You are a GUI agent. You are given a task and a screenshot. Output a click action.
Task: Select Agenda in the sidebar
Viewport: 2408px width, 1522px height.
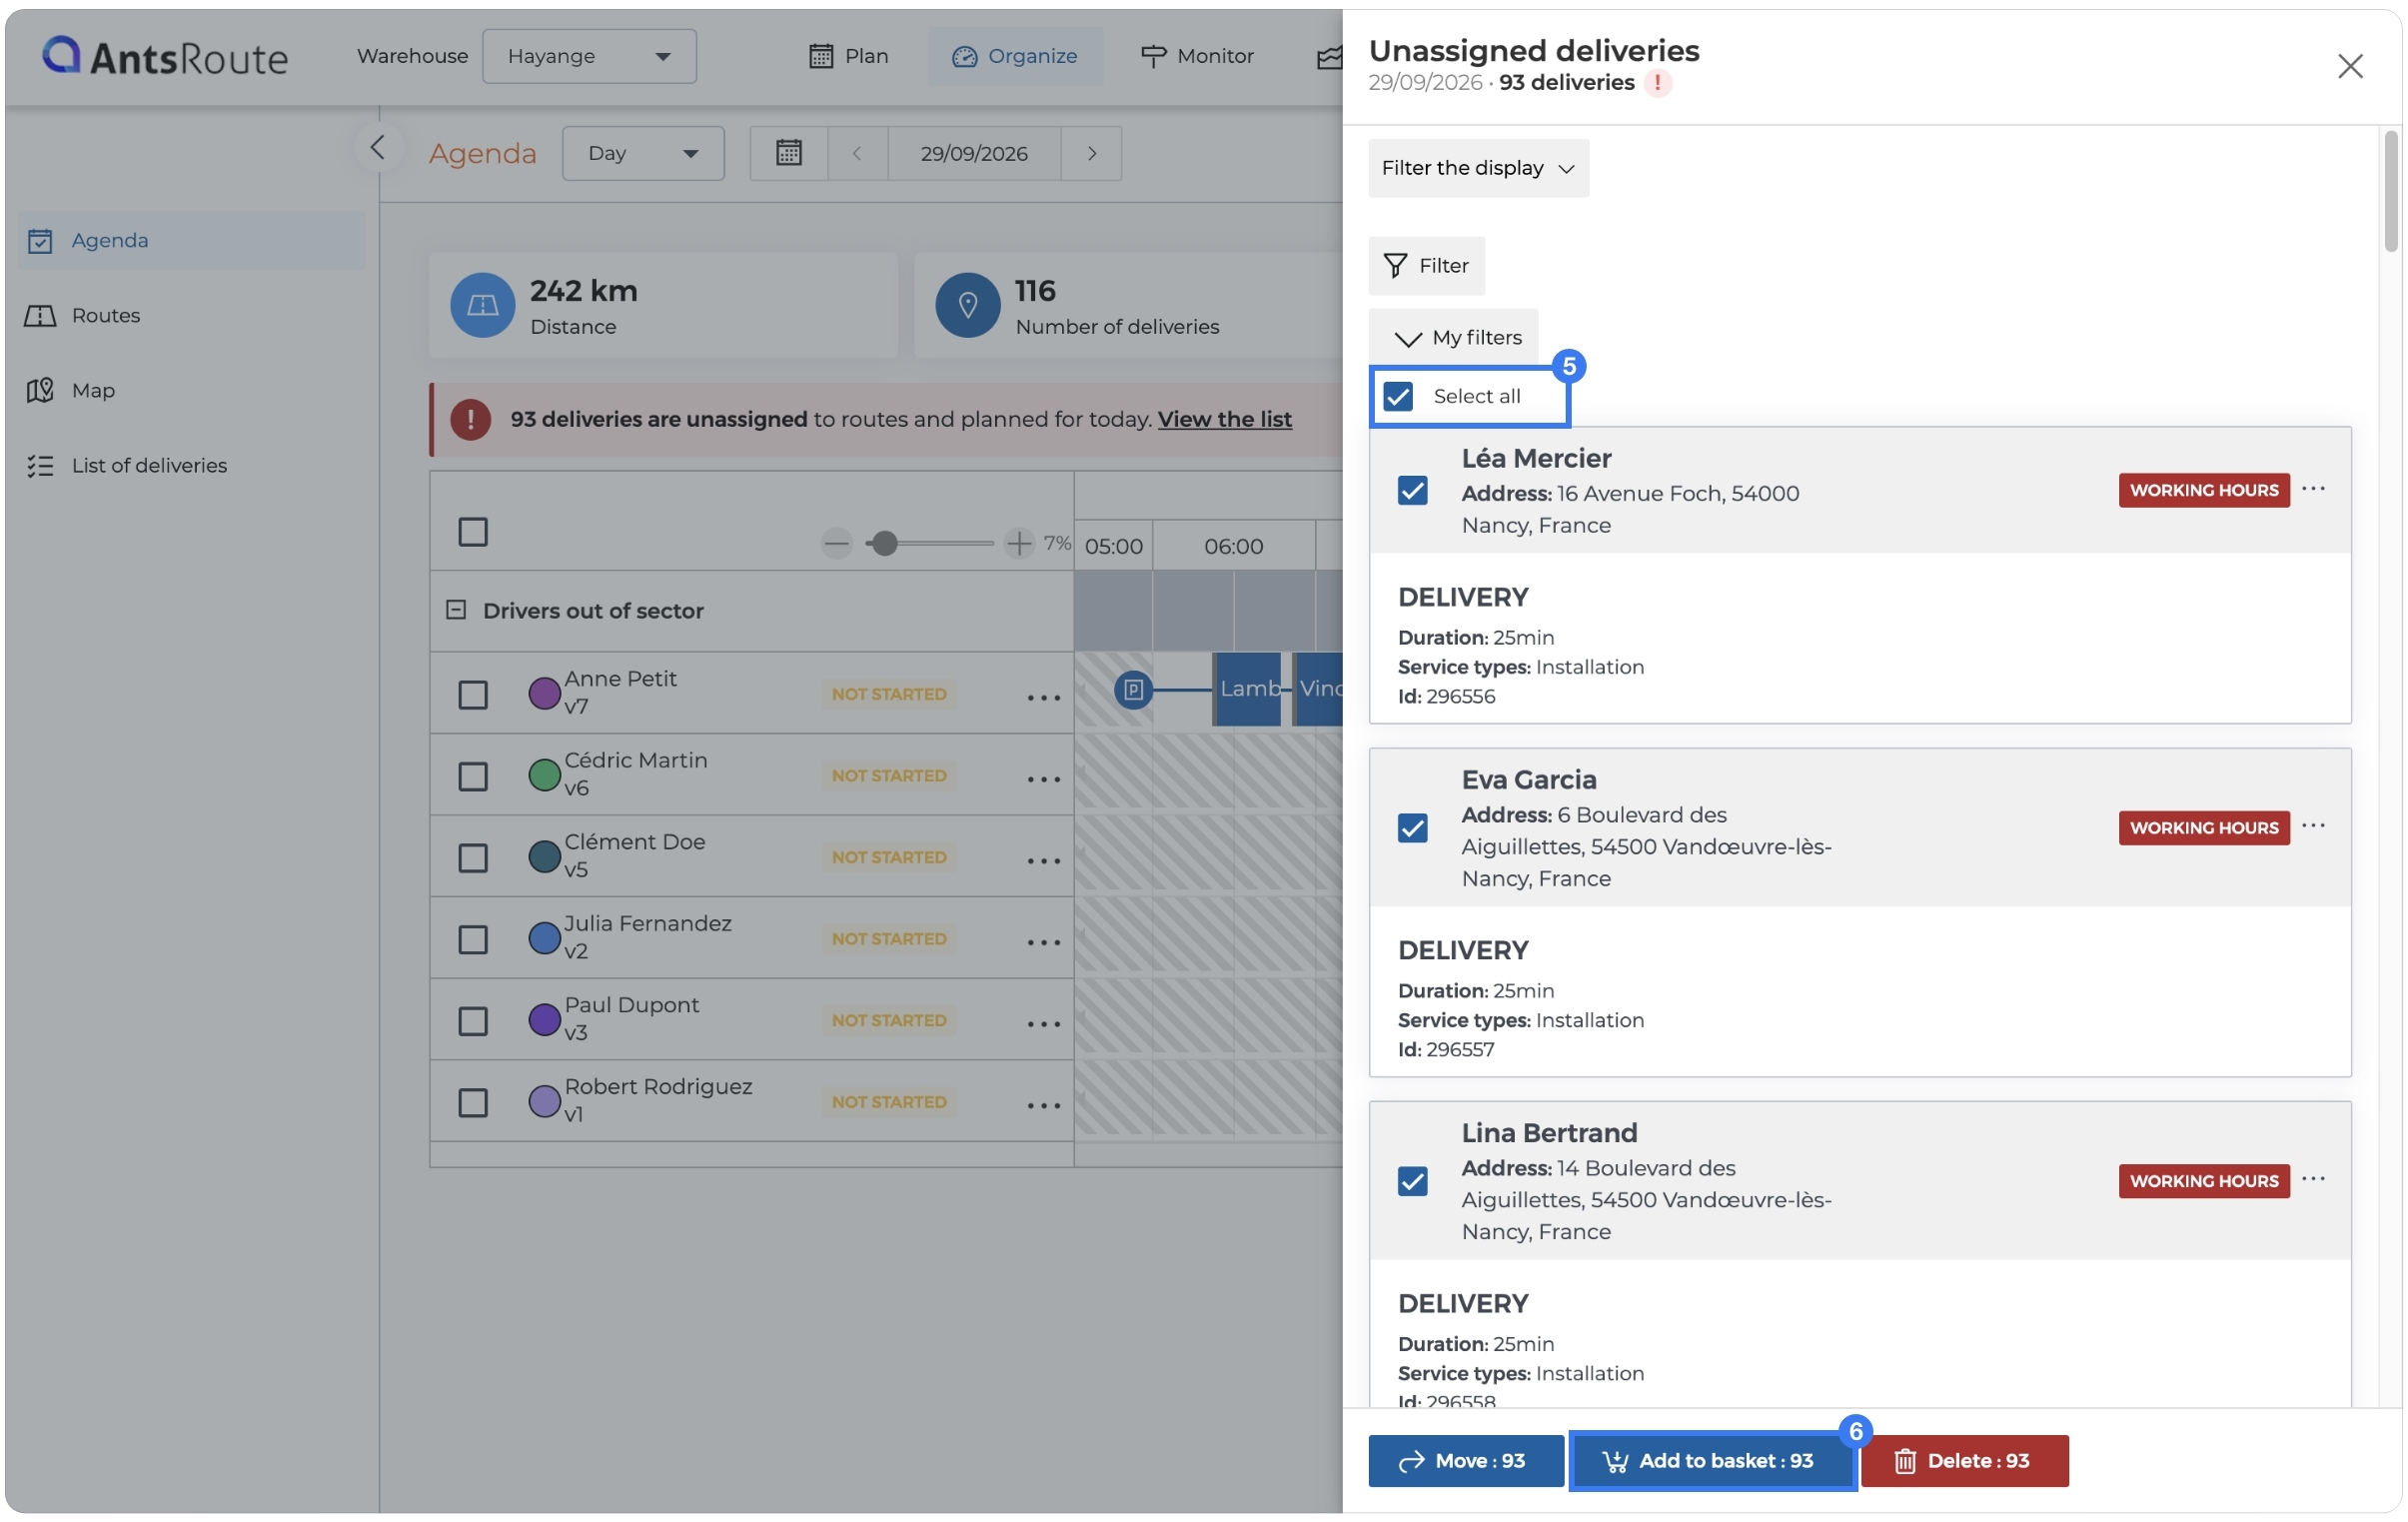191,240
